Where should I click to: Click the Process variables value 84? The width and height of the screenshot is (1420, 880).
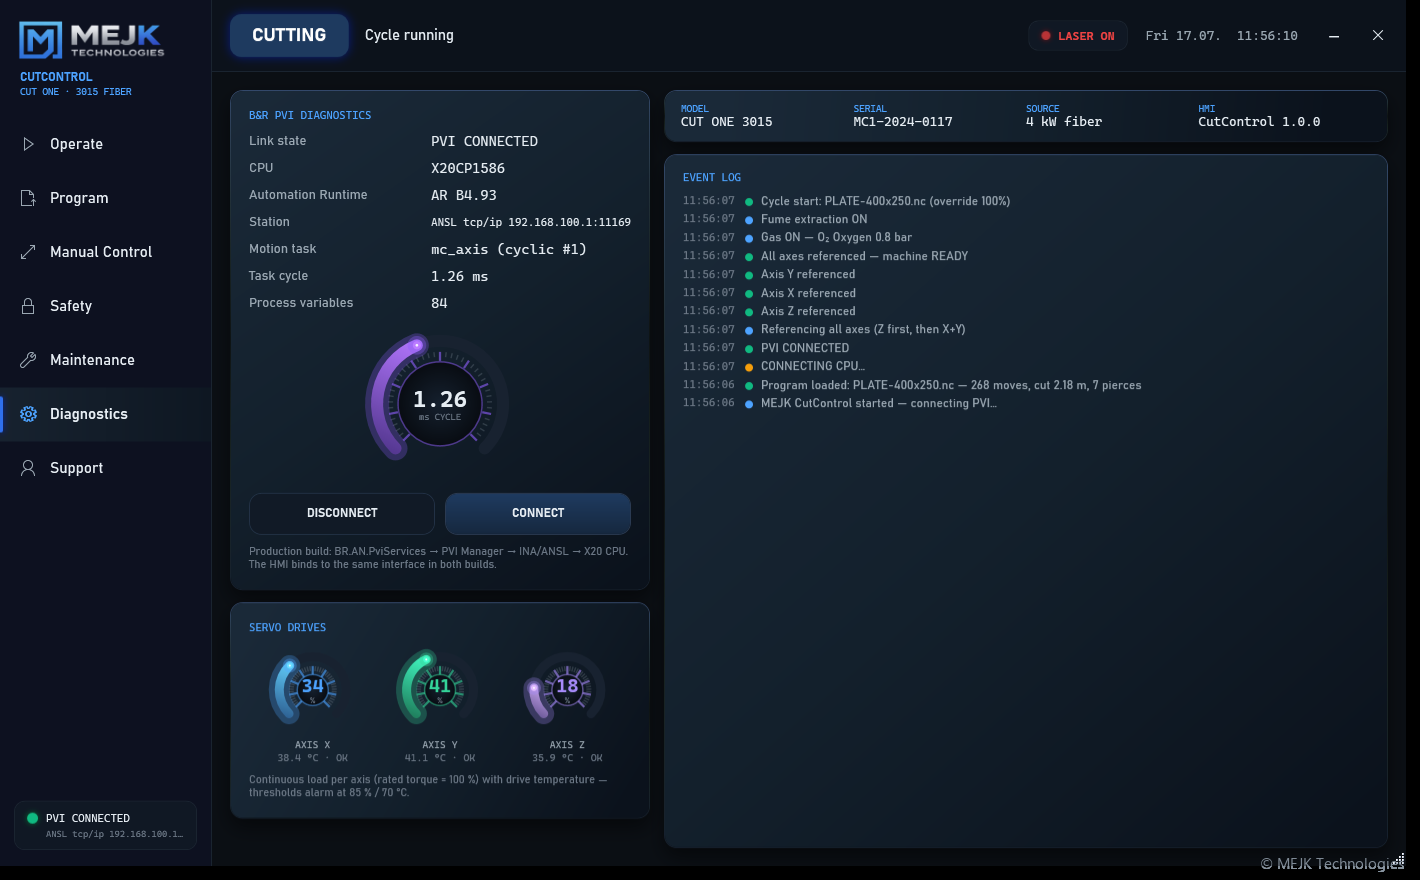(x=439, y=303)
